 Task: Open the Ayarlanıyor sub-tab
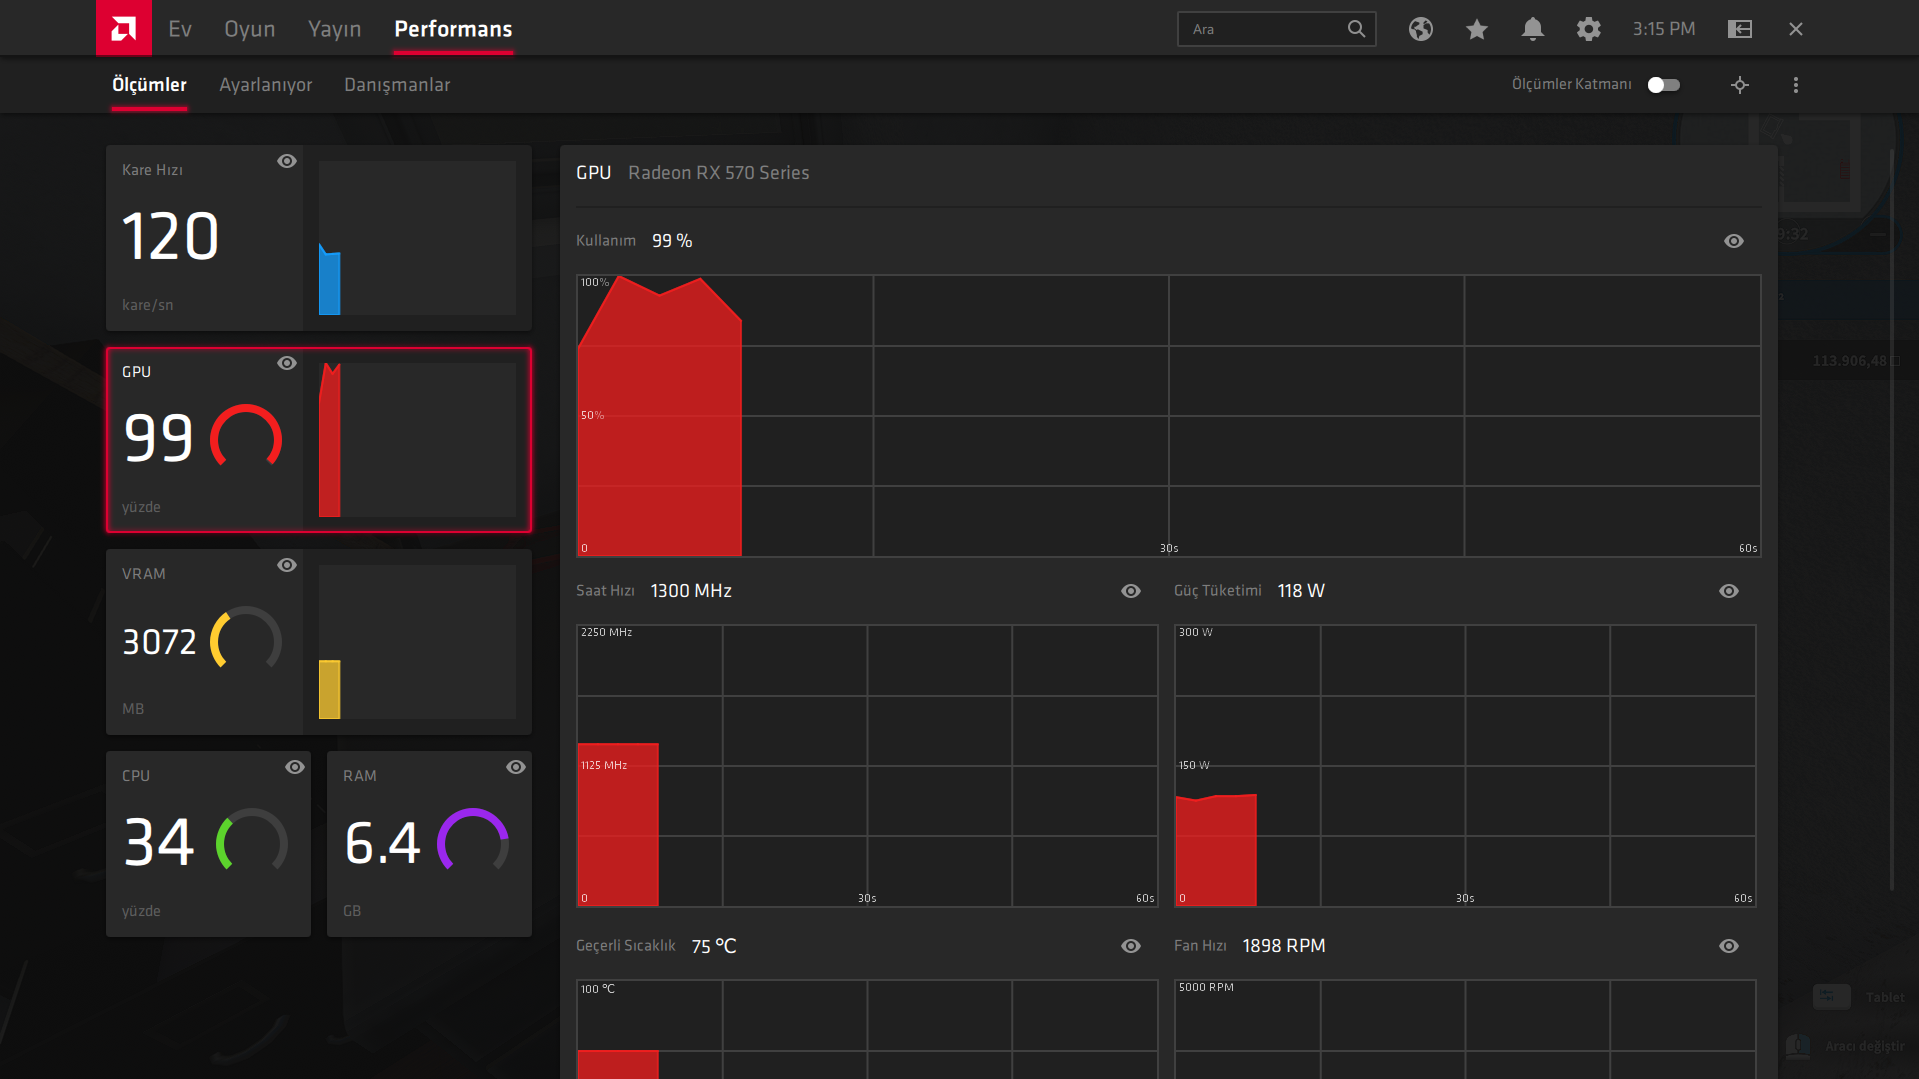266,85
